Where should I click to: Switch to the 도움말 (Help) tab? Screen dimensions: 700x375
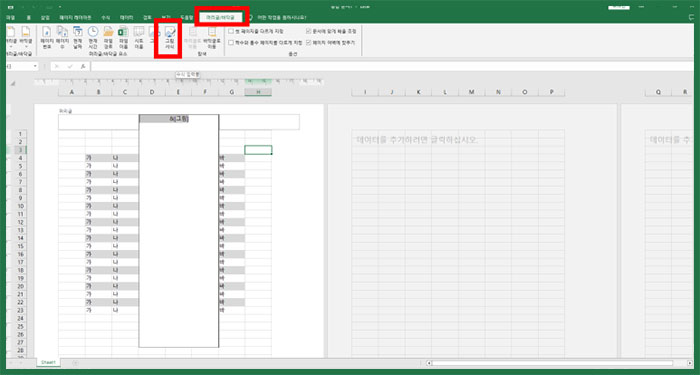point(187,17)
